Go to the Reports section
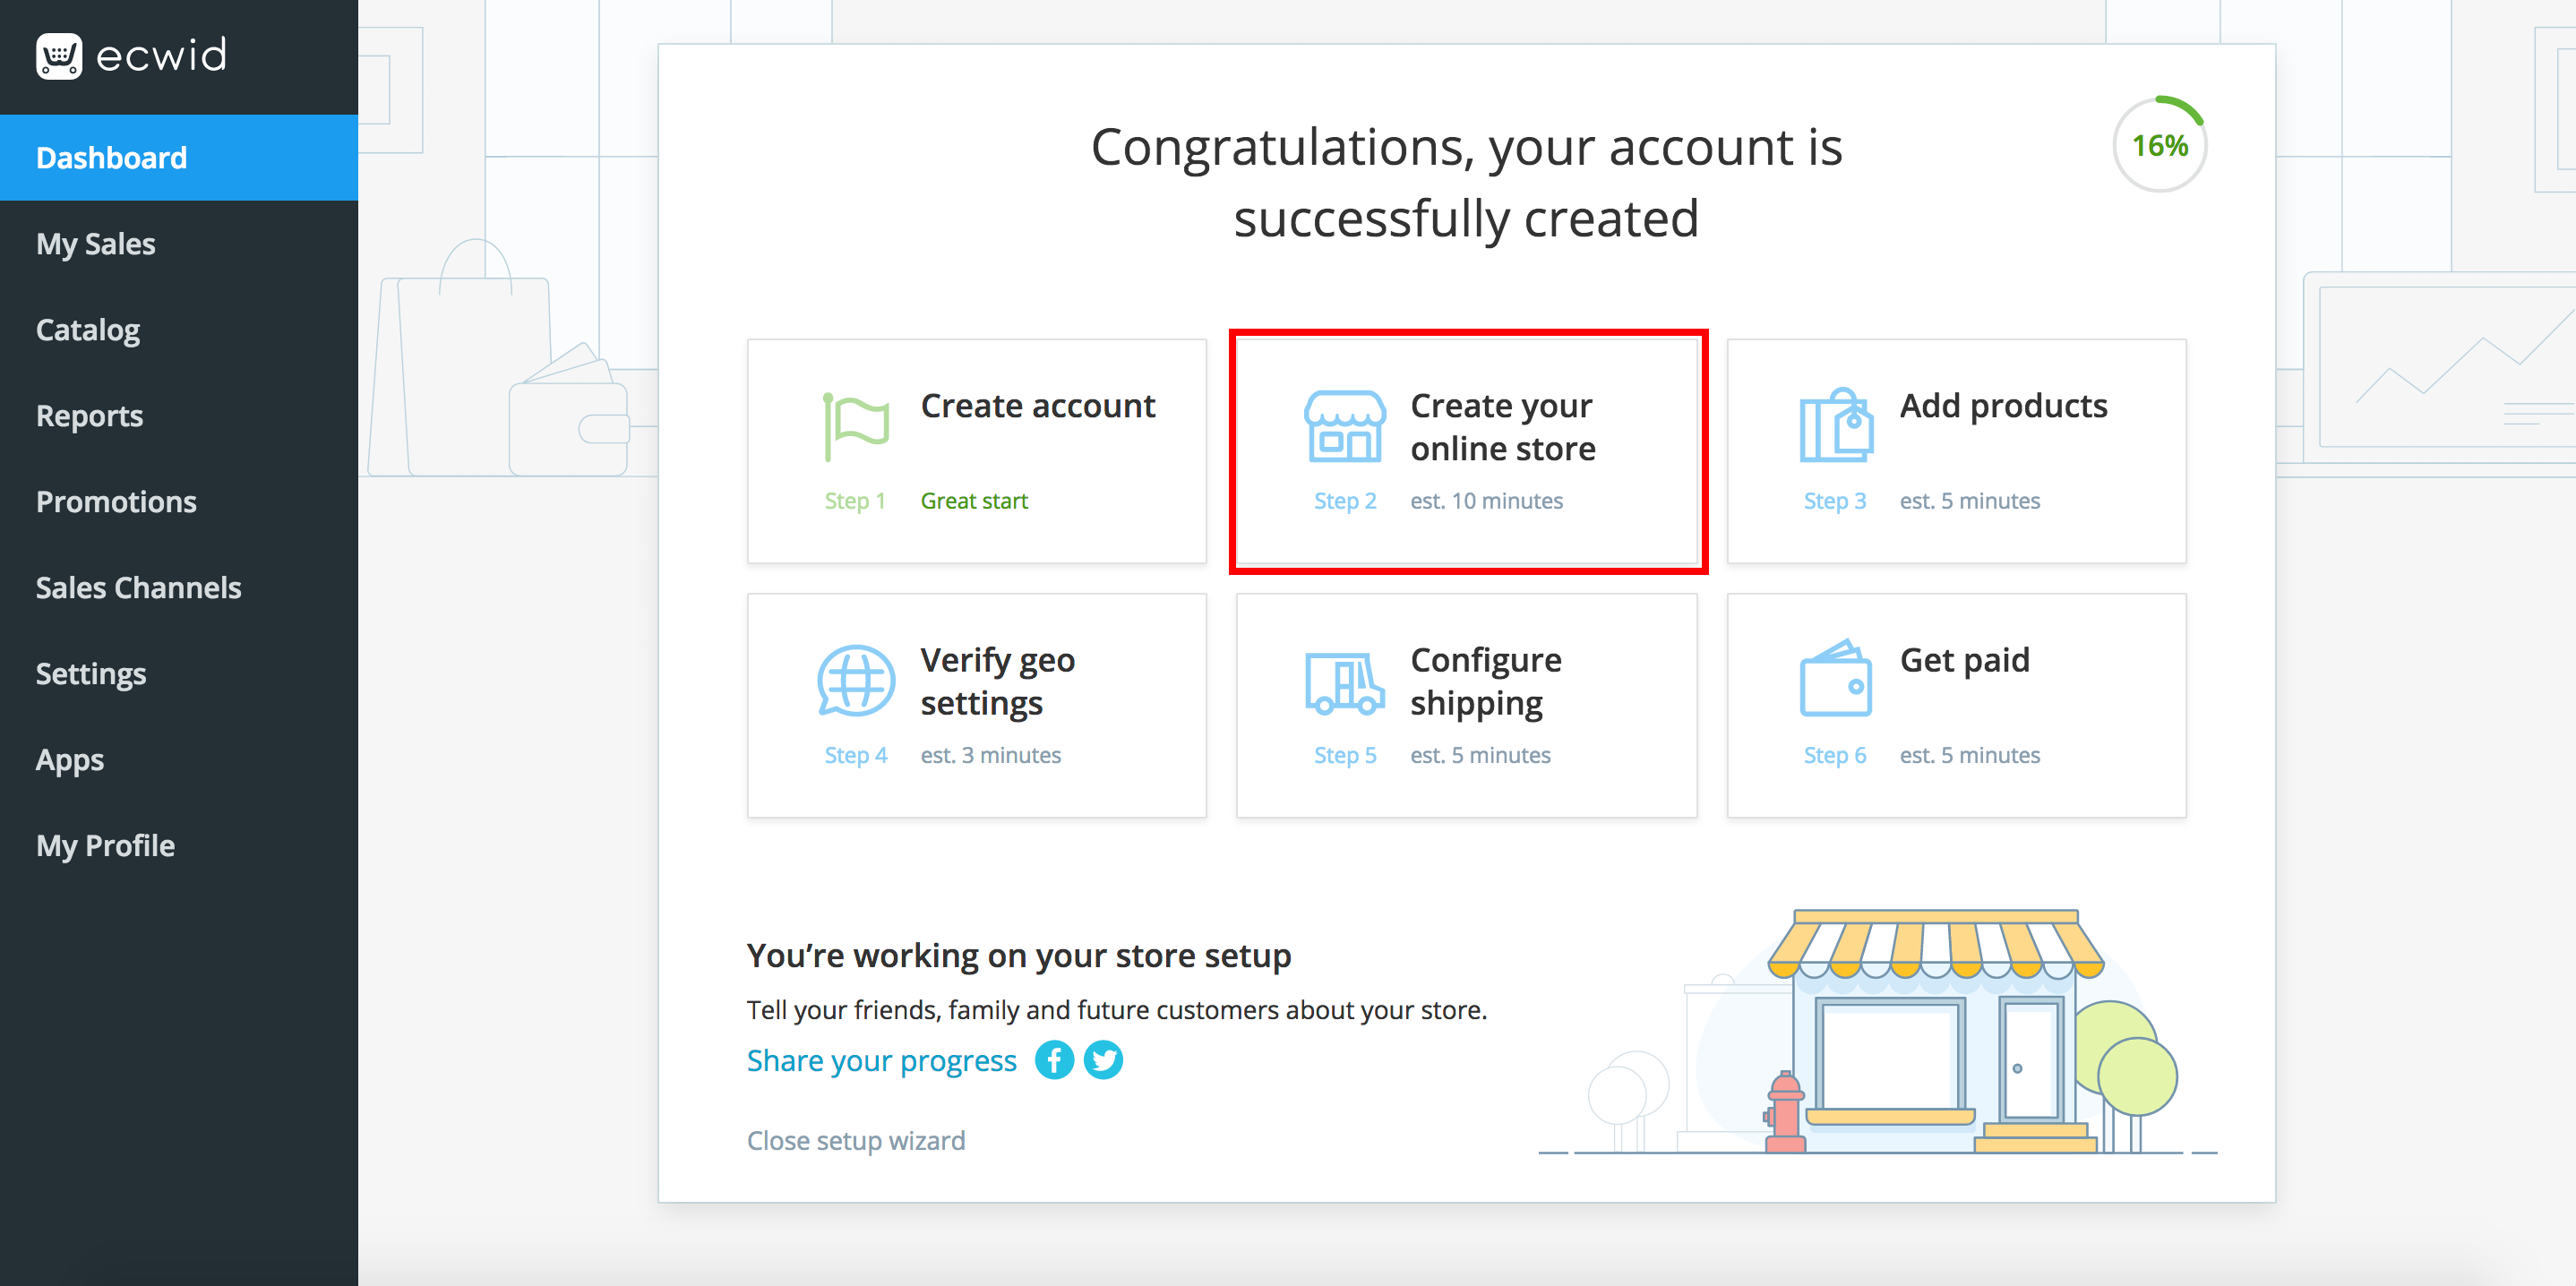Image resolution: width=2576 pixels, height=1286 pixels. (90, 416)
